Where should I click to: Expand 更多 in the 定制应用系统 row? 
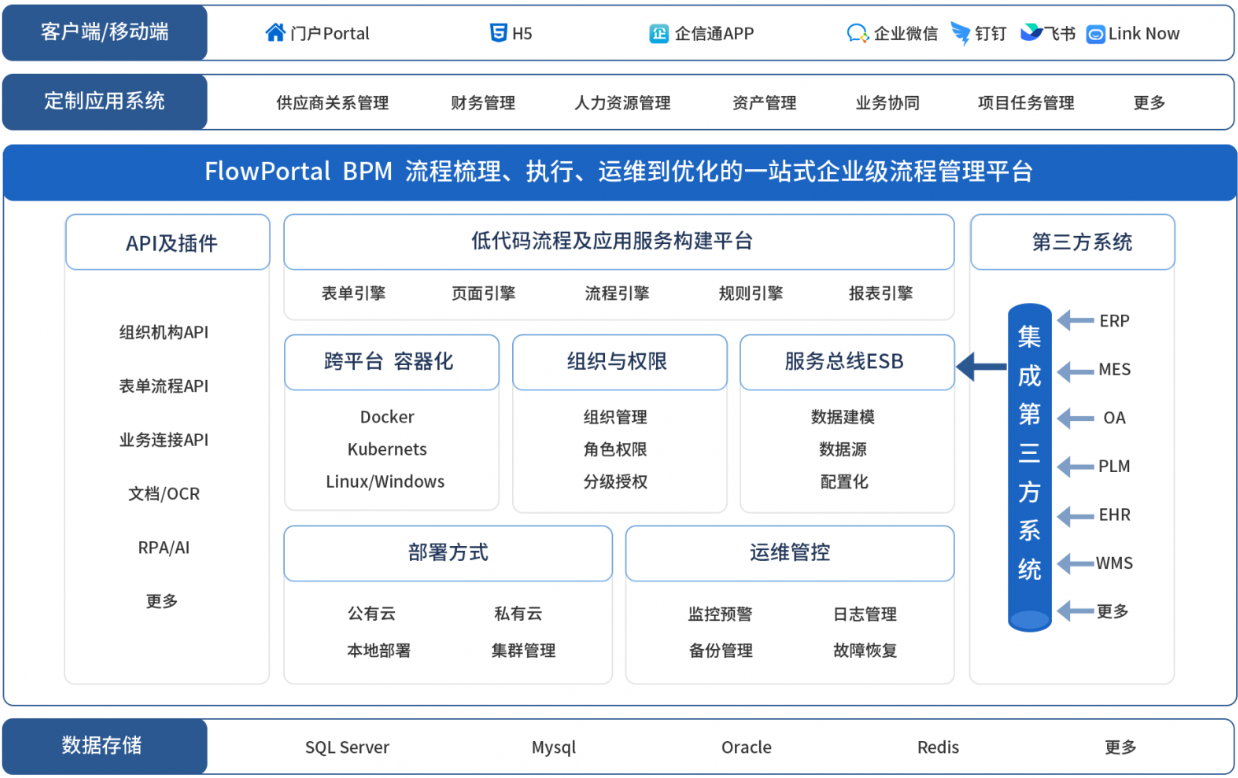(1147, 102)
